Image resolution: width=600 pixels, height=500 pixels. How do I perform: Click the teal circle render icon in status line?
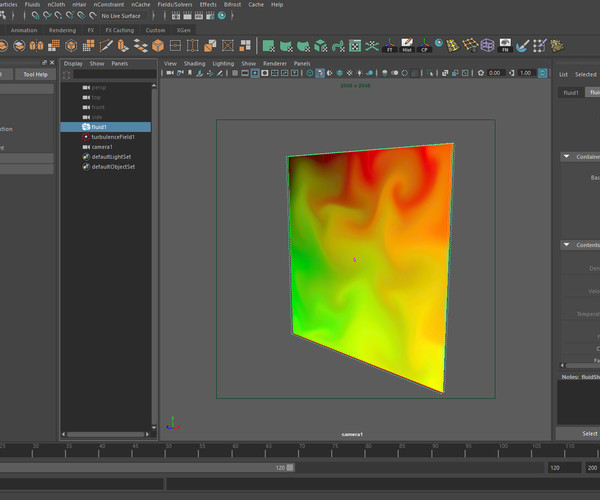point(222,16)
